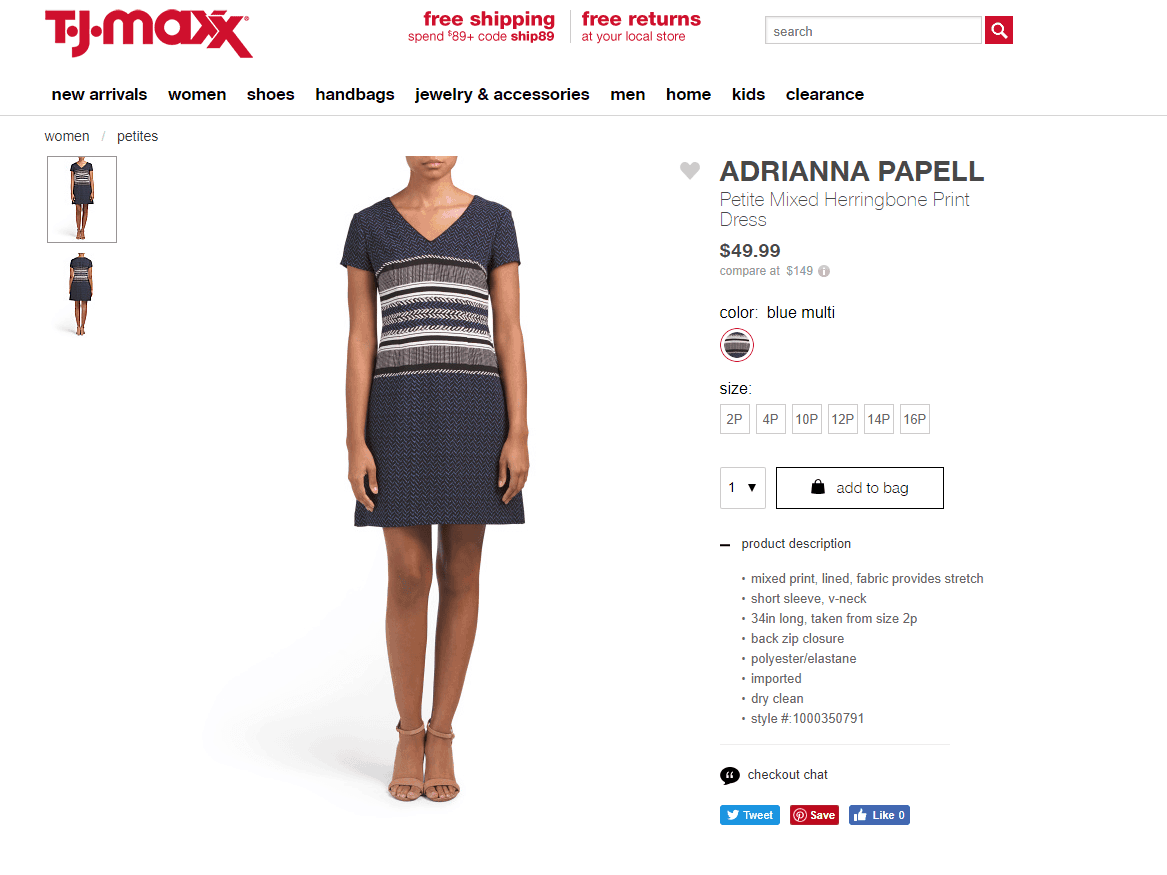Choose size 16P
Viewport: 1167px width, 875px height.
[915, 420]
